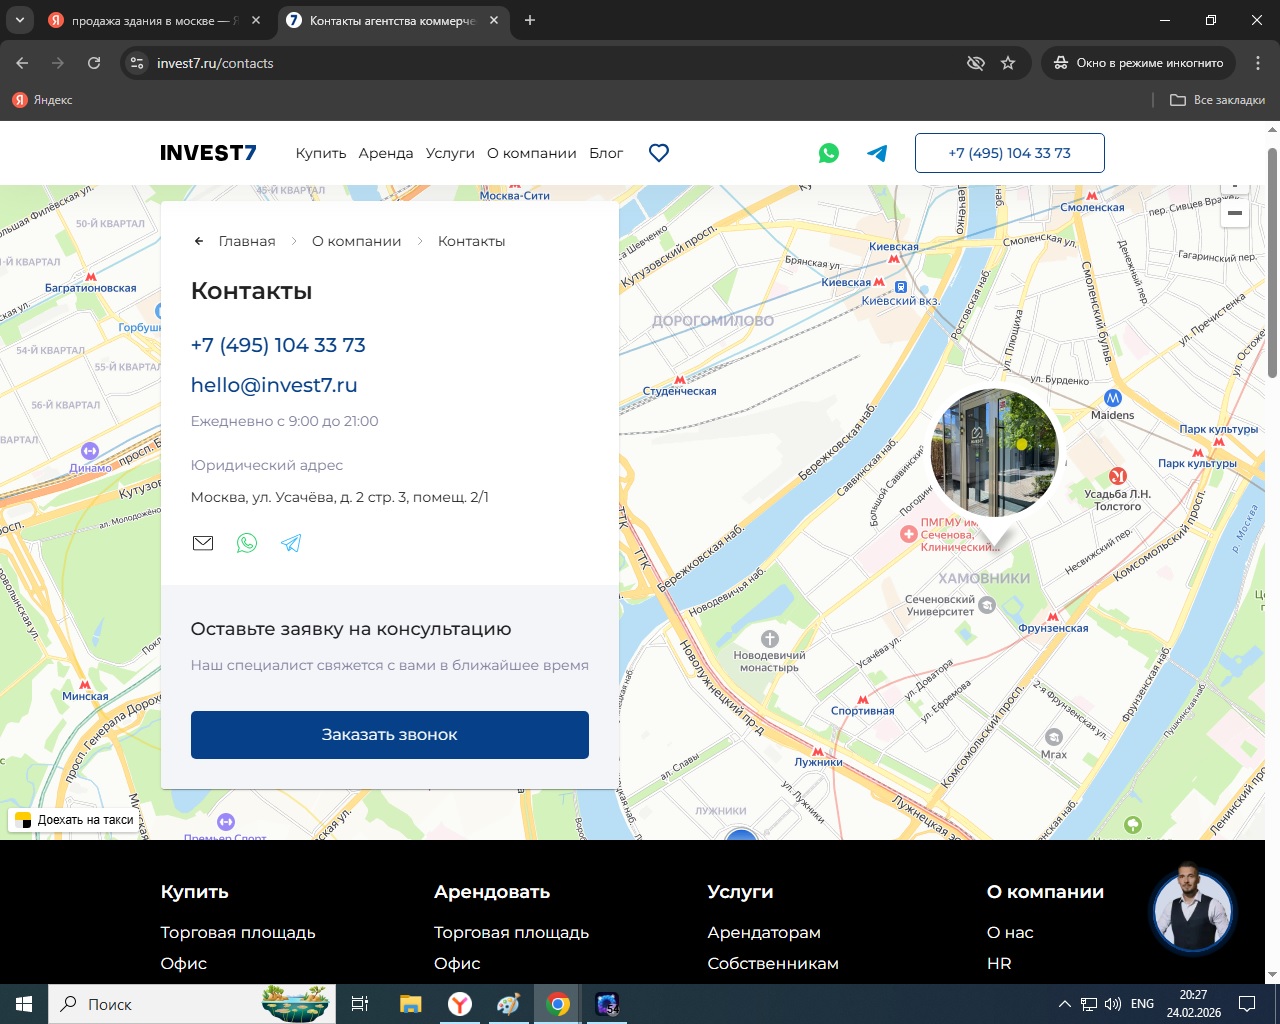Open the Услуги navigation item
The image size is (1280, 1024).
click(x=450, y=153)
